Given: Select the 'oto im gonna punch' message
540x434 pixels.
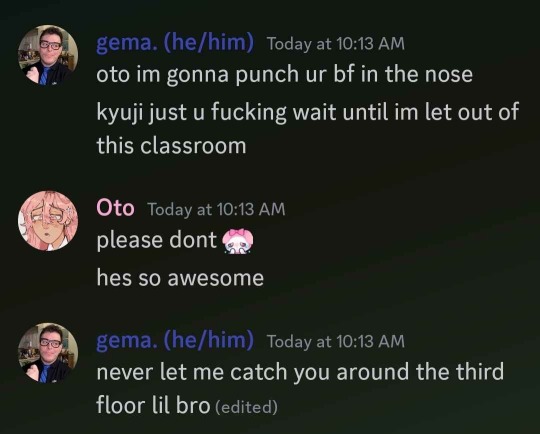Looking at the screenshot, I should pyautogui.click(x=284, y=75).
